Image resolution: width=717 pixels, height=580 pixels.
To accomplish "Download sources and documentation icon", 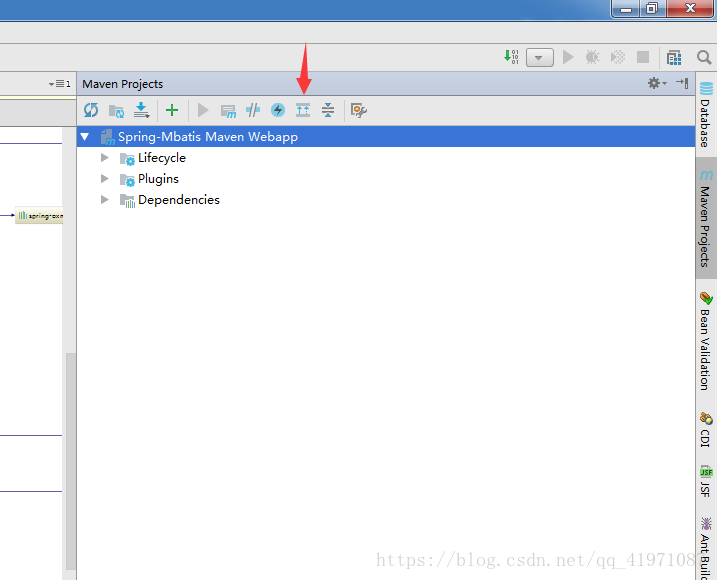I will [x=141, y=110].
